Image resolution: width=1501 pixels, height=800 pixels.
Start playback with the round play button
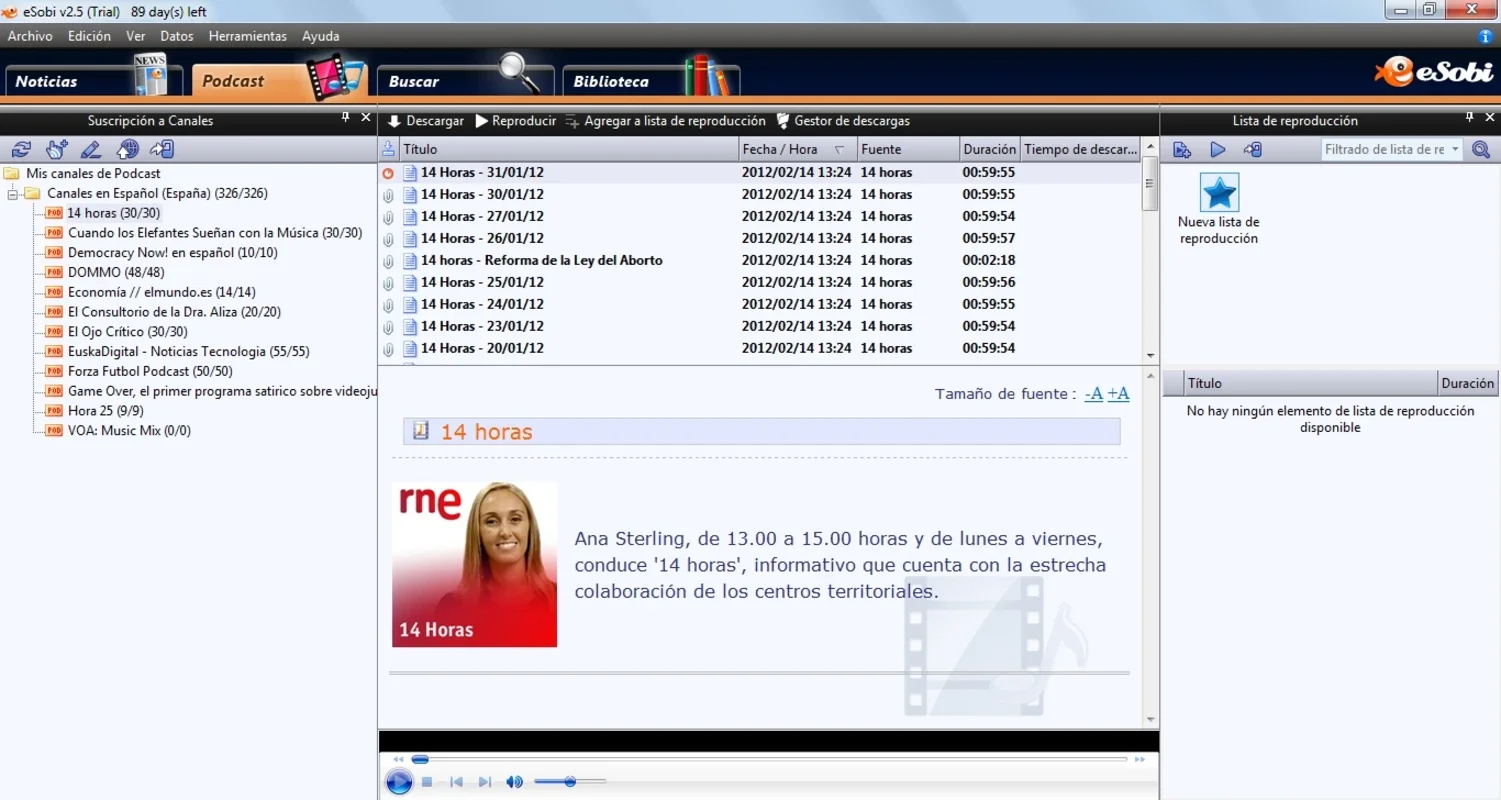tap(398, 782)
